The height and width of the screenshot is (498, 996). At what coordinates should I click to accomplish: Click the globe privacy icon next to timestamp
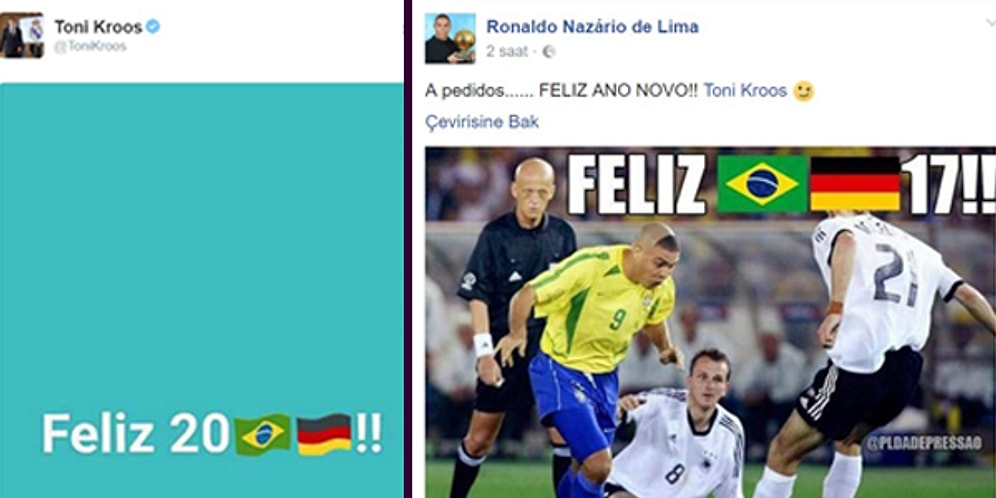point(549,52)
